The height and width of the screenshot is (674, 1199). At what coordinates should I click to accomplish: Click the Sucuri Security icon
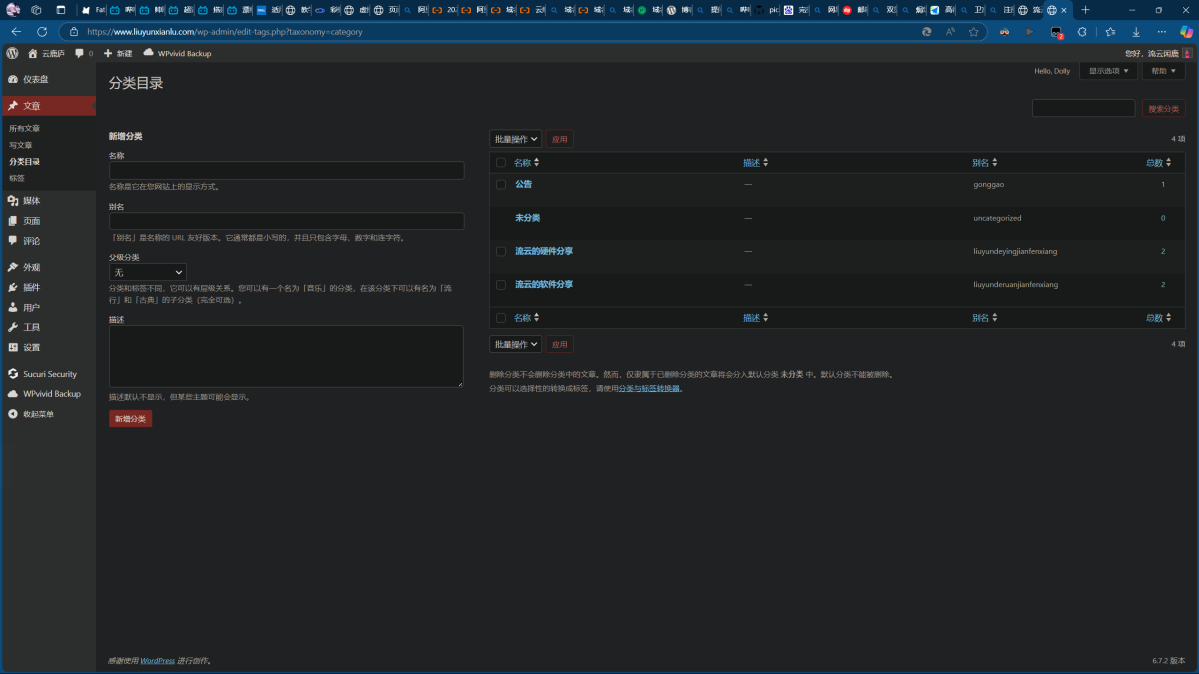13,374
